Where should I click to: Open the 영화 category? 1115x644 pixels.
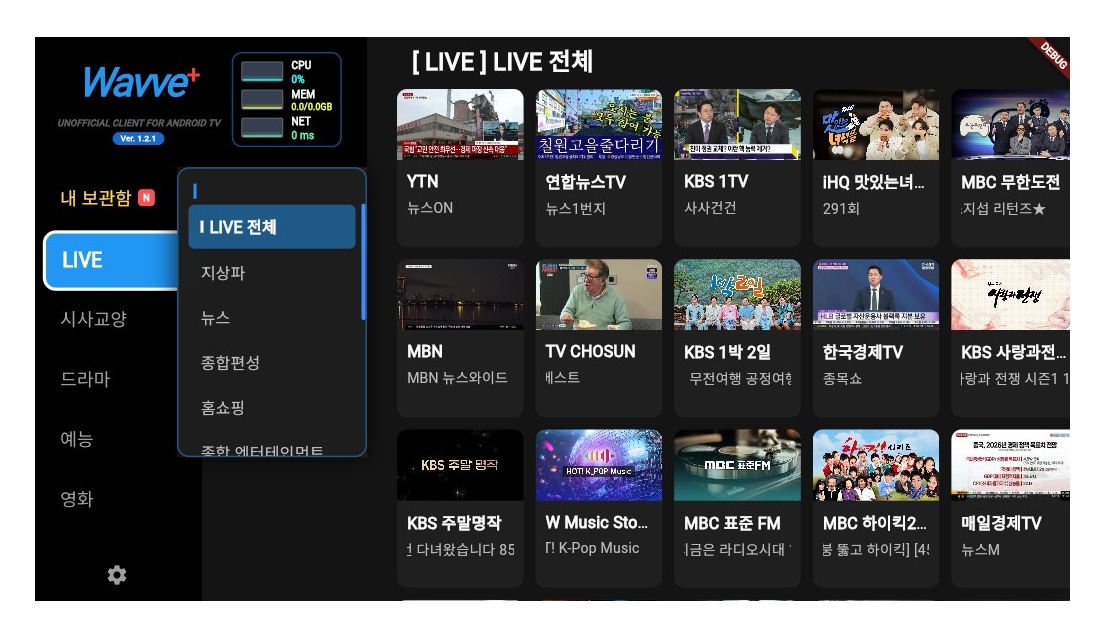coord(77,498)
